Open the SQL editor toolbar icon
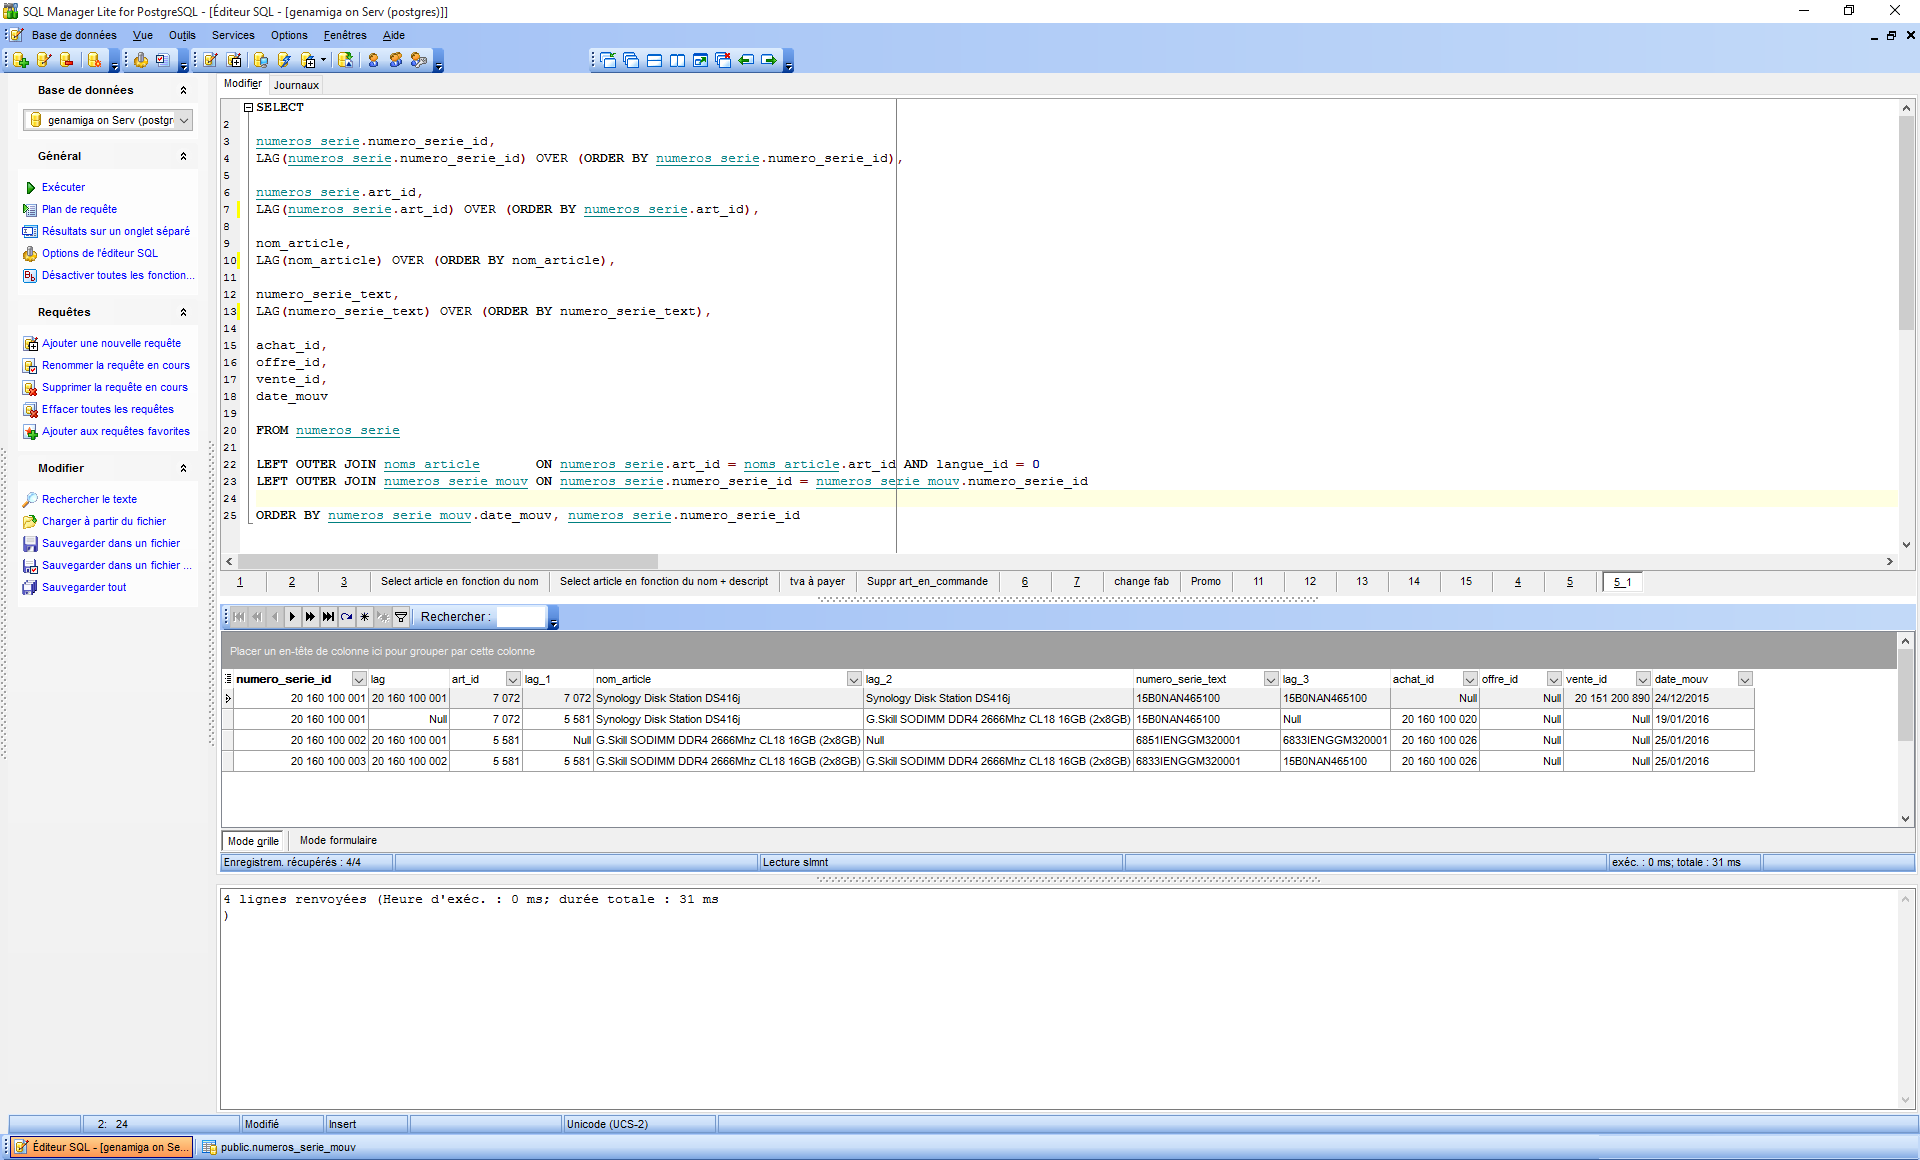The height and width of the screenshot is (1160, 1920). coord(211,60)
